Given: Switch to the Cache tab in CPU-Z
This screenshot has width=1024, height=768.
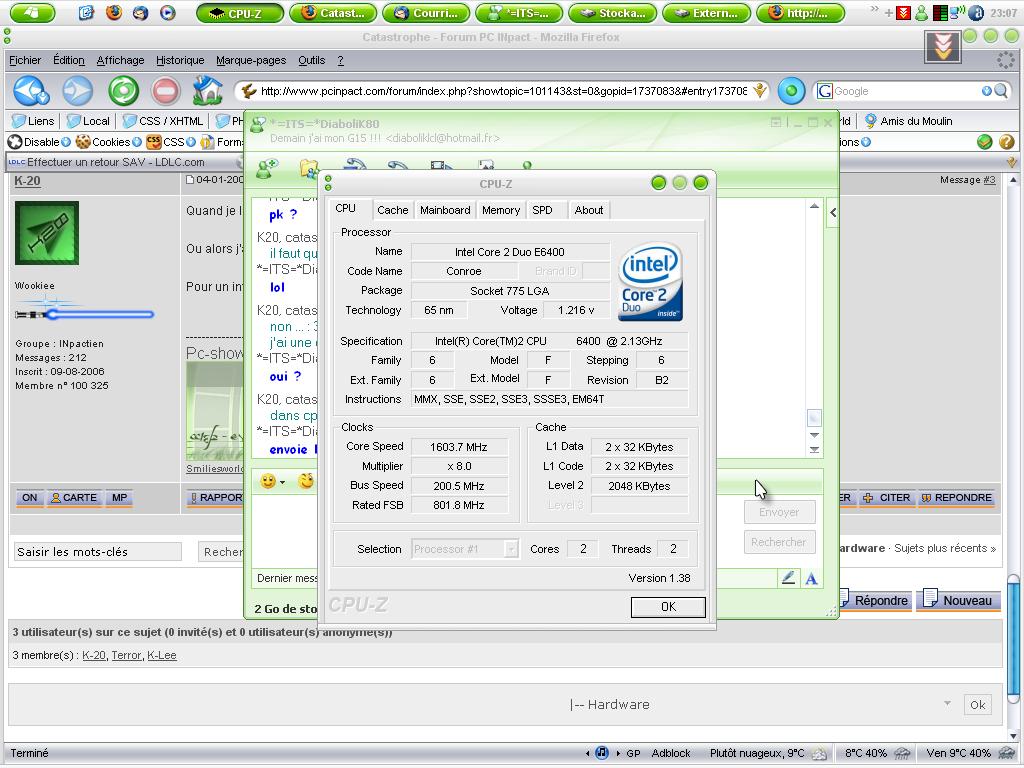Looking at the screenshot, I should pos(392,210).
